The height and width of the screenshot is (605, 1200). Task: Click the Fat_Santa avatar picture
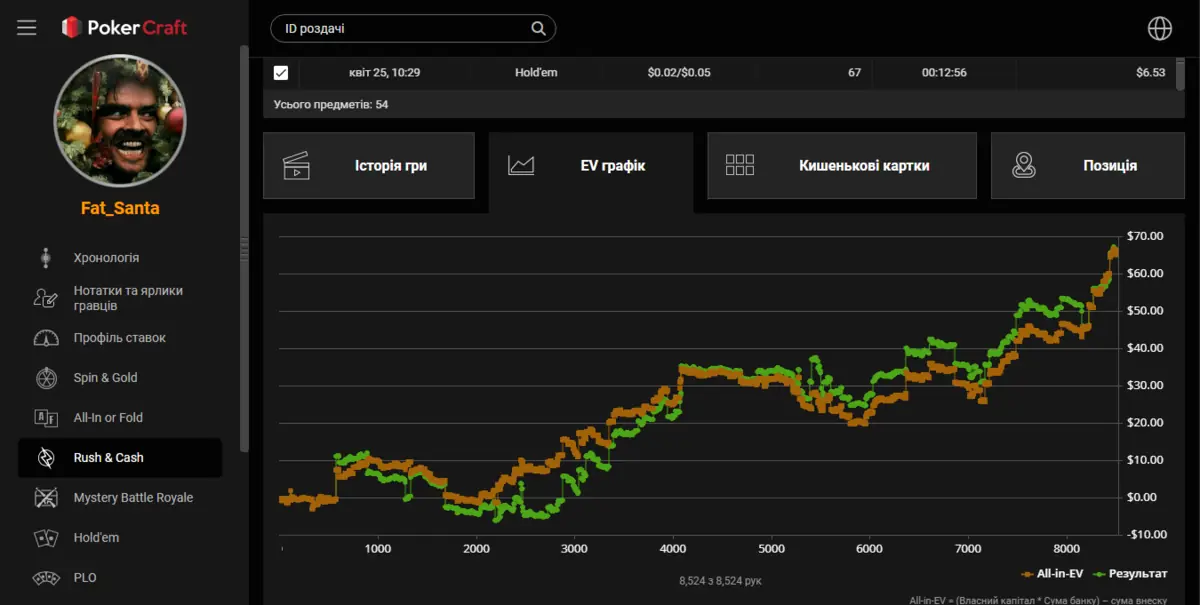[x=120, y=120]
